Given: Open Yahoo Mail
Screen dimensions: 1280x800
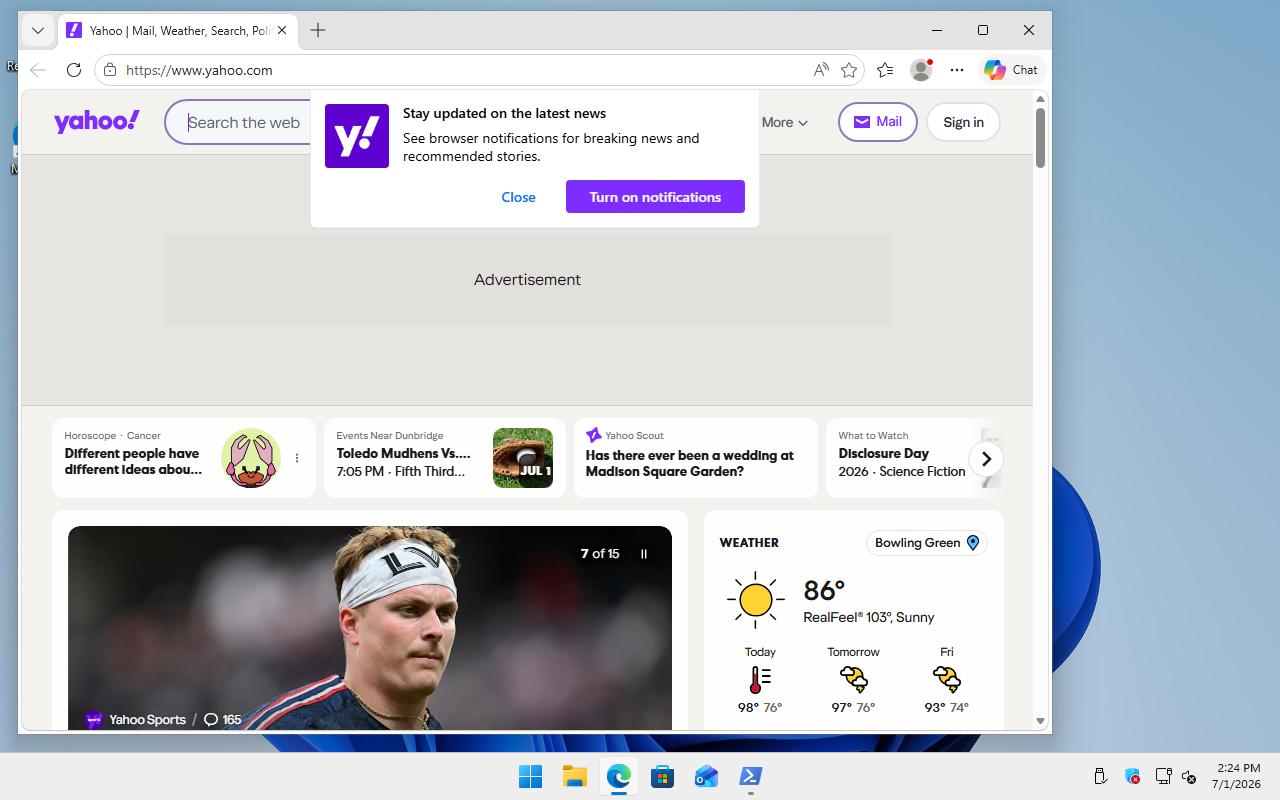Looking at the screenshot, I should point(877,122).
